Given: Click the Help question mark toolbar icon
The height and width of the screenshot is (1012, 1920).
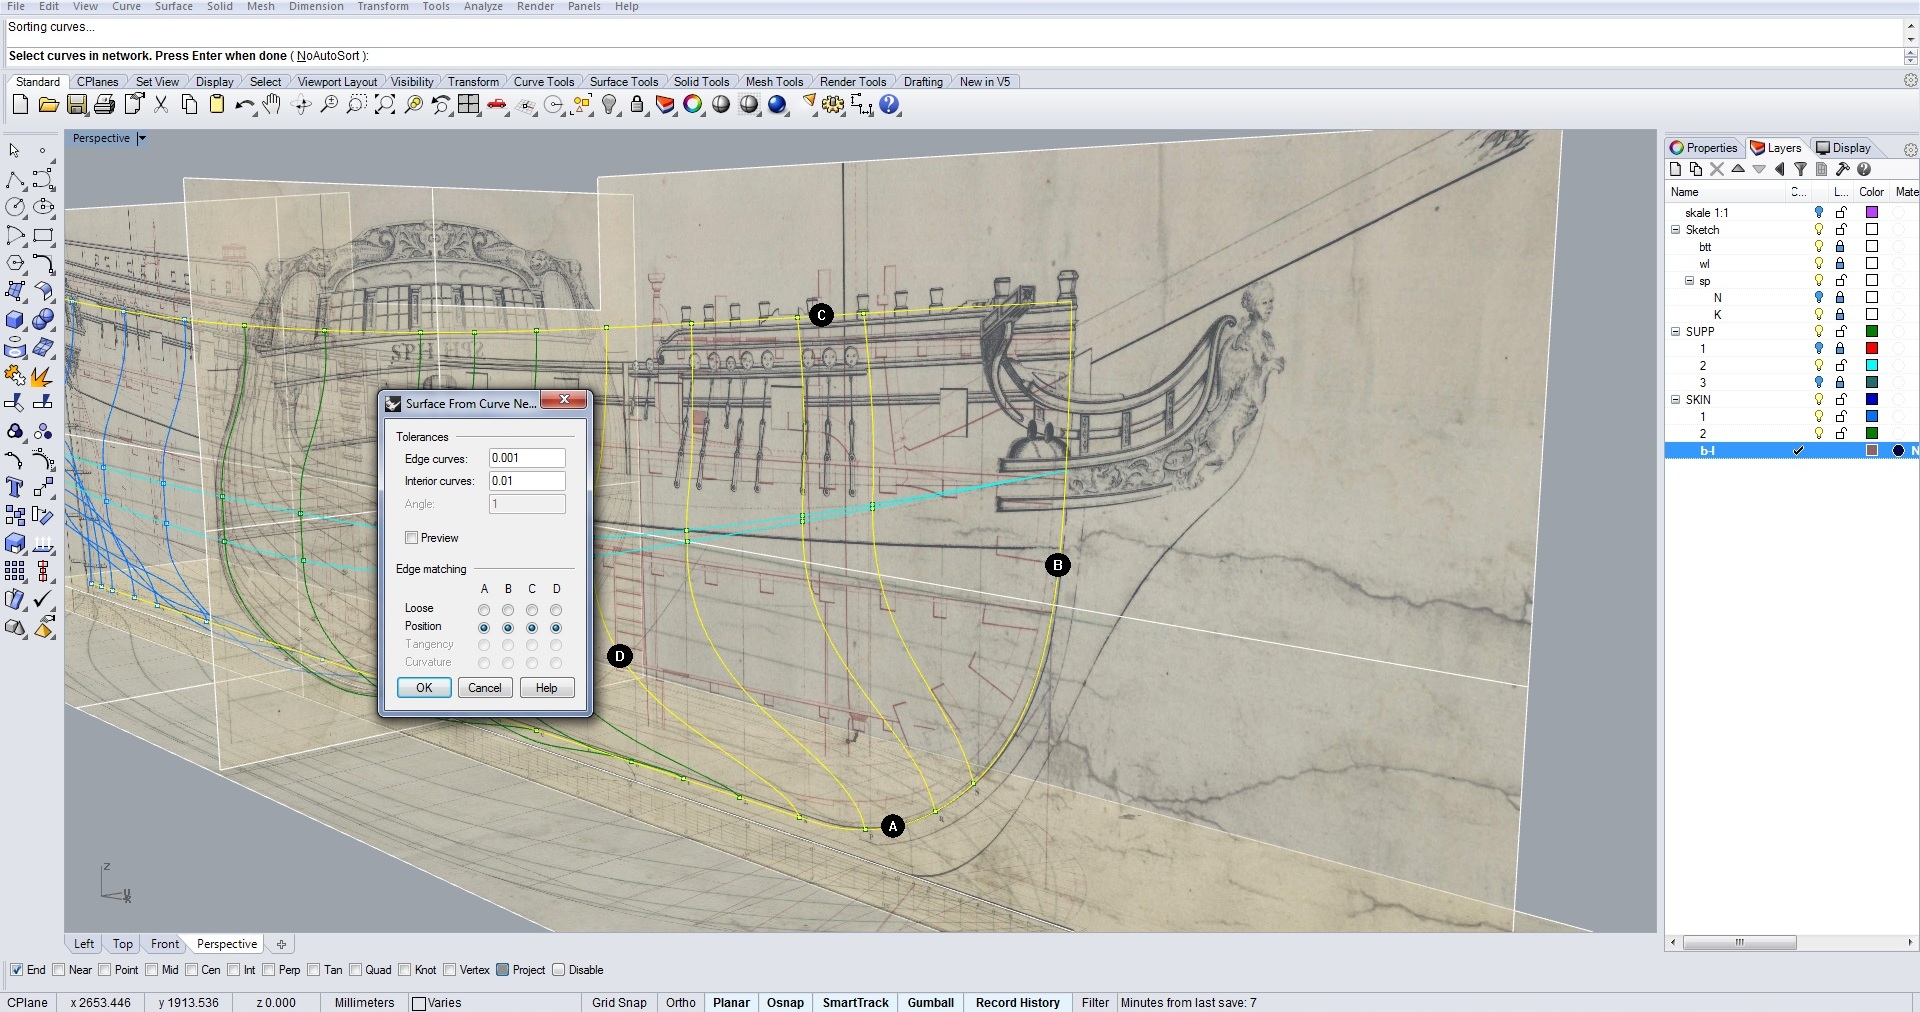Looking at the screenshot, I should 889,105.
